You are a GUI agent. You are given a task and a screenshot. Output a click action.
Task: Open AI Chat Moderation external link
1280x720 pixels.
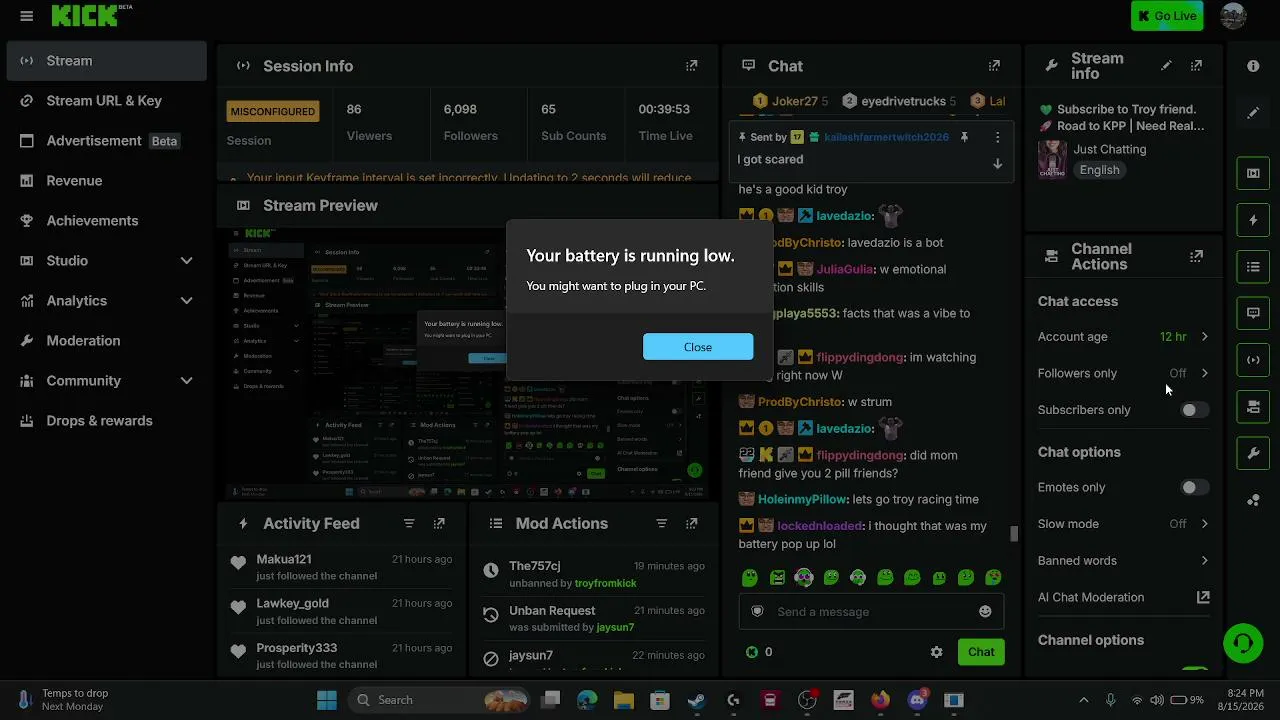(1203, 597)
